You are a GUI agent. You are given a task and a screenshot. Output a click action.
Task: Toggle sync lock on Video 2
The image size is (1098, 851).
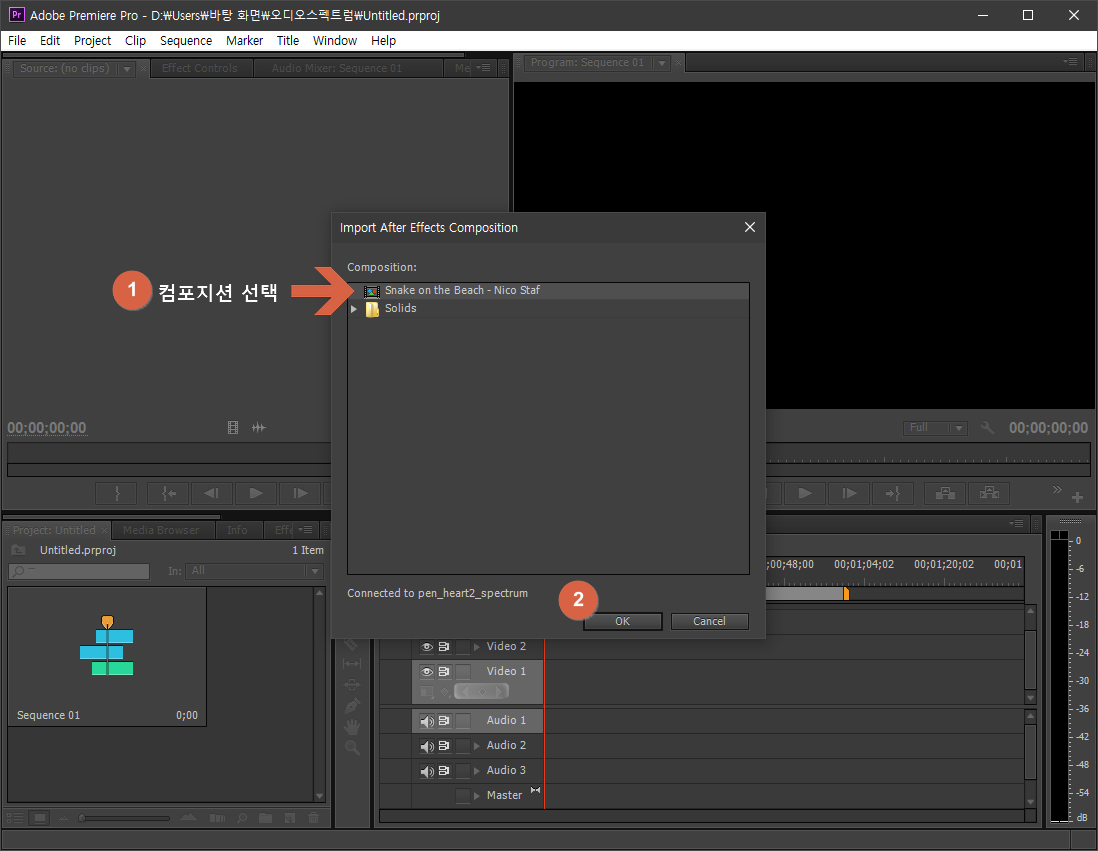click(x=444, y=646)
